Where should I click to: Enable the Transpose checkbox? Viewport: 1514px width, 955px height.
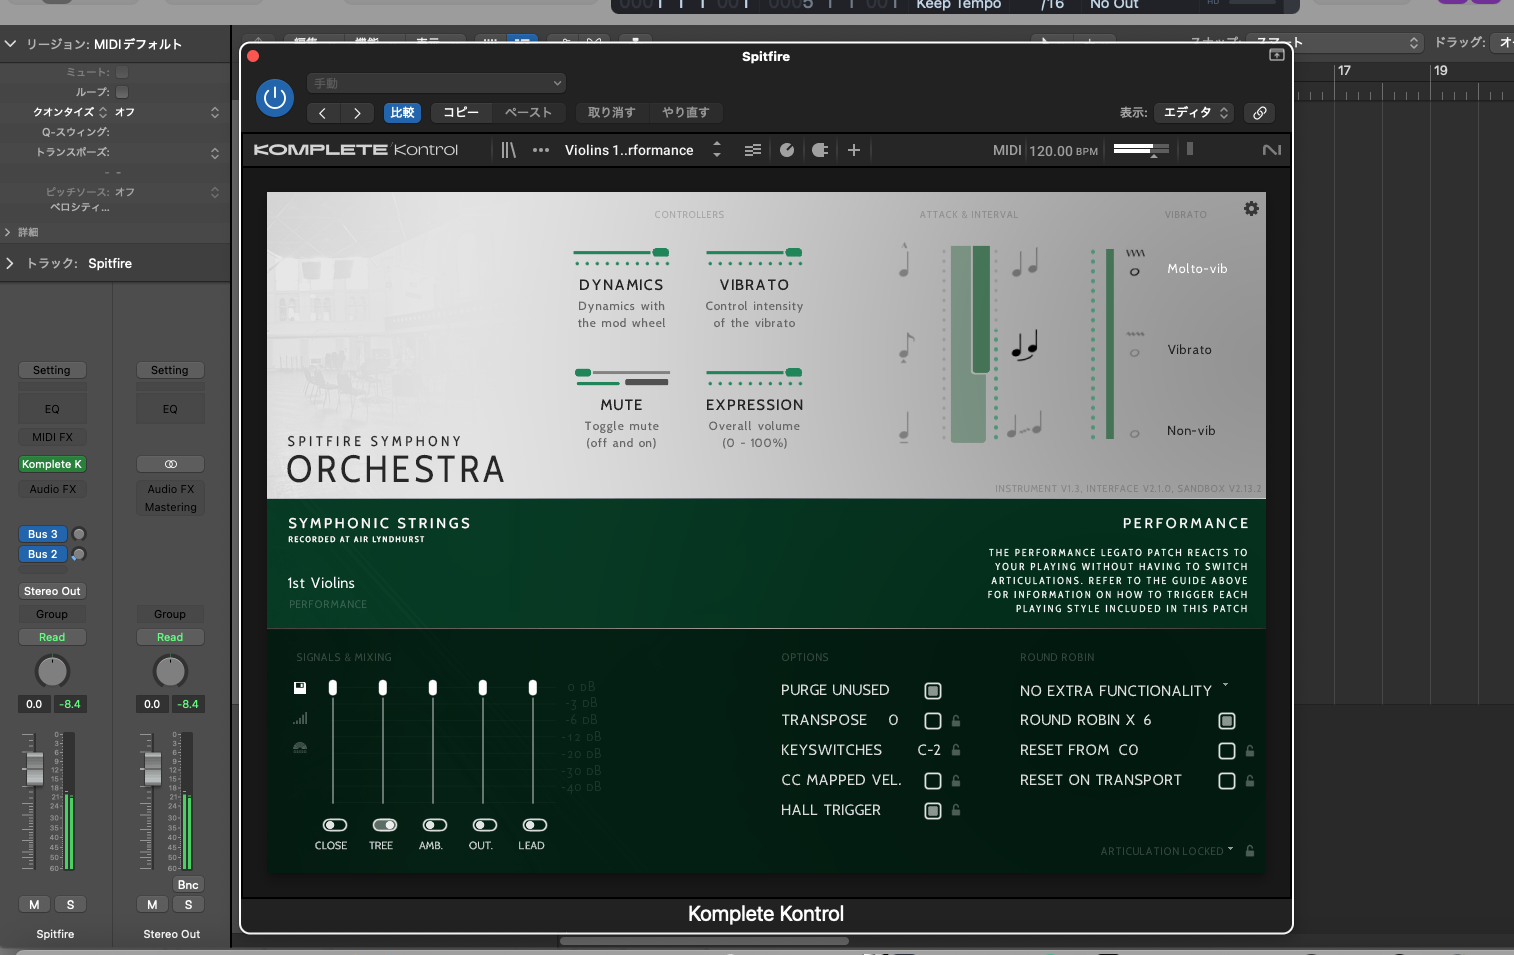pos(933,721)
